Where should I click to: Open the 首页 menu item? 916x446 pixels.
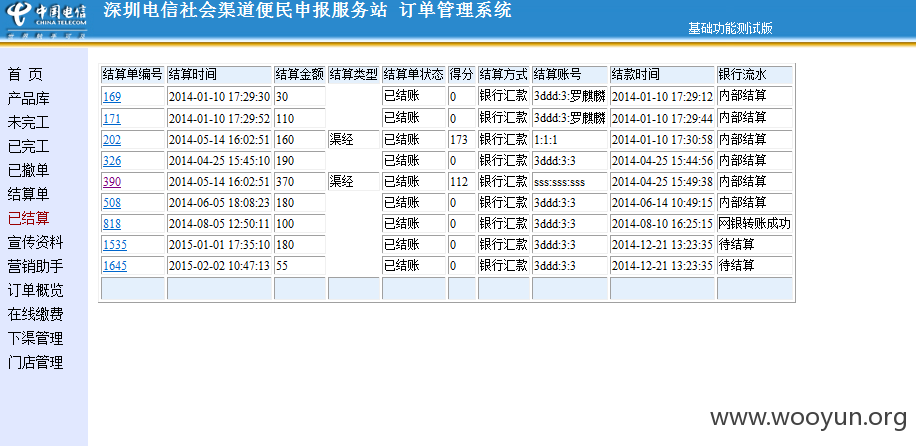(x=25, y=74)
